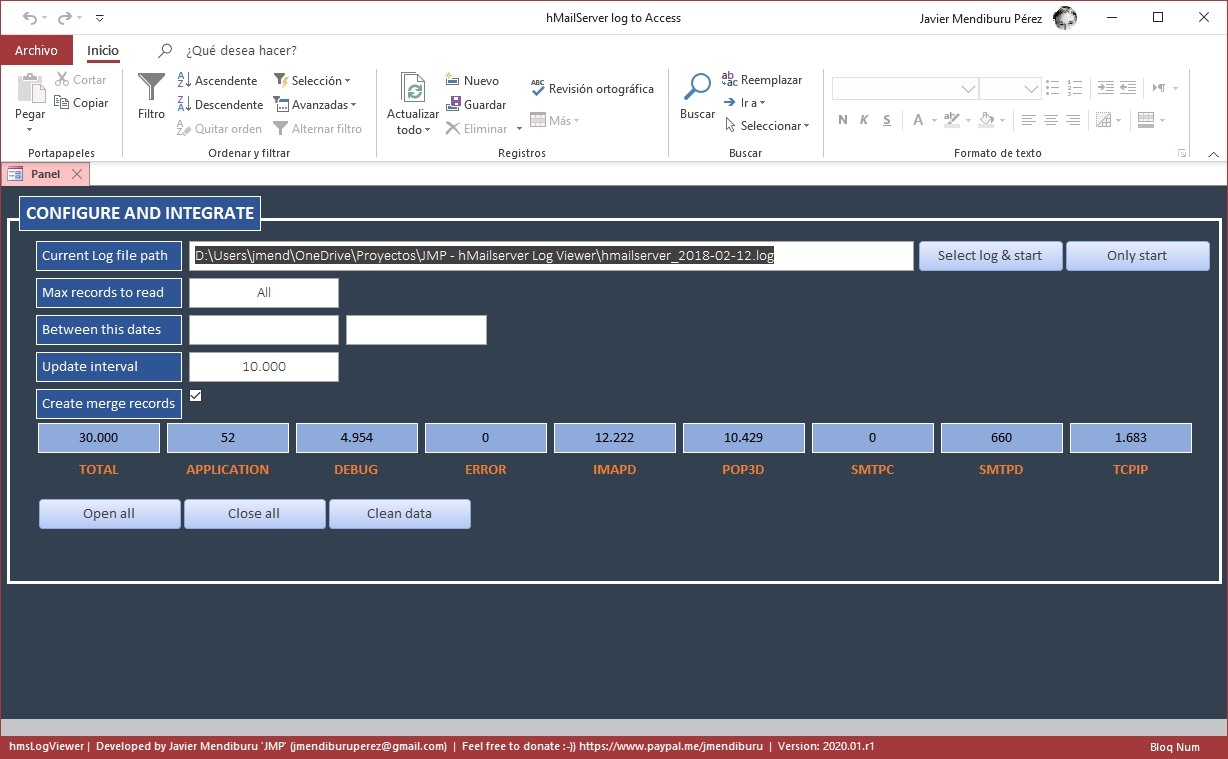The image size is (1228, 759).
Task: Open the text highlight color dropdown
Action: click(969, 120)
